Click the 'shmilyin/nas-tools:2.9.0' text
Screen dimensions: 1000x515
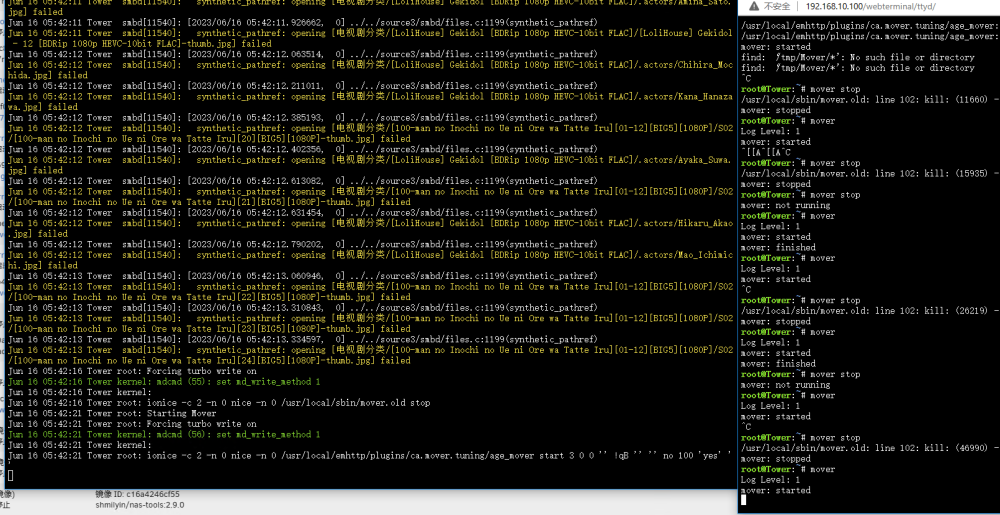pos(140,505)
